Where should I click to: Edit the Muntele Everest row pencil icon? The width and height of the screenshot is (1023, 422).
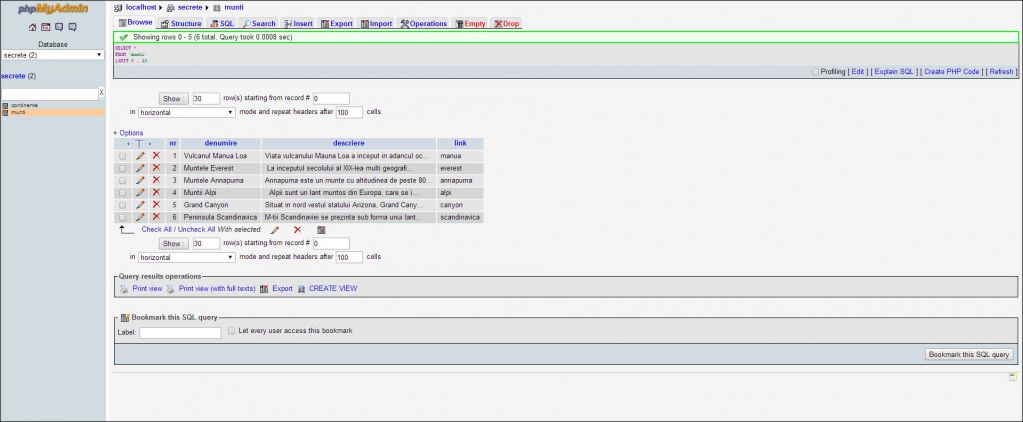[x=141, y=168]
